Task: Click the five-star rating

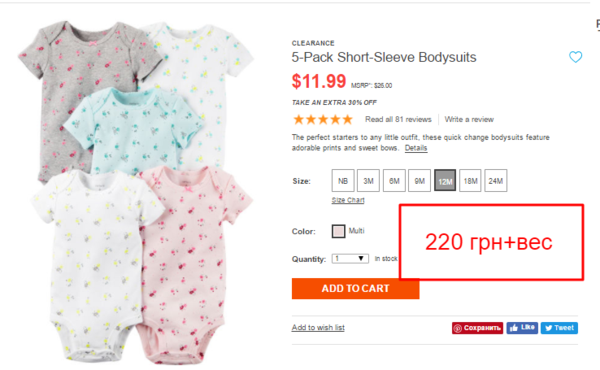Action: click(323, 119)
